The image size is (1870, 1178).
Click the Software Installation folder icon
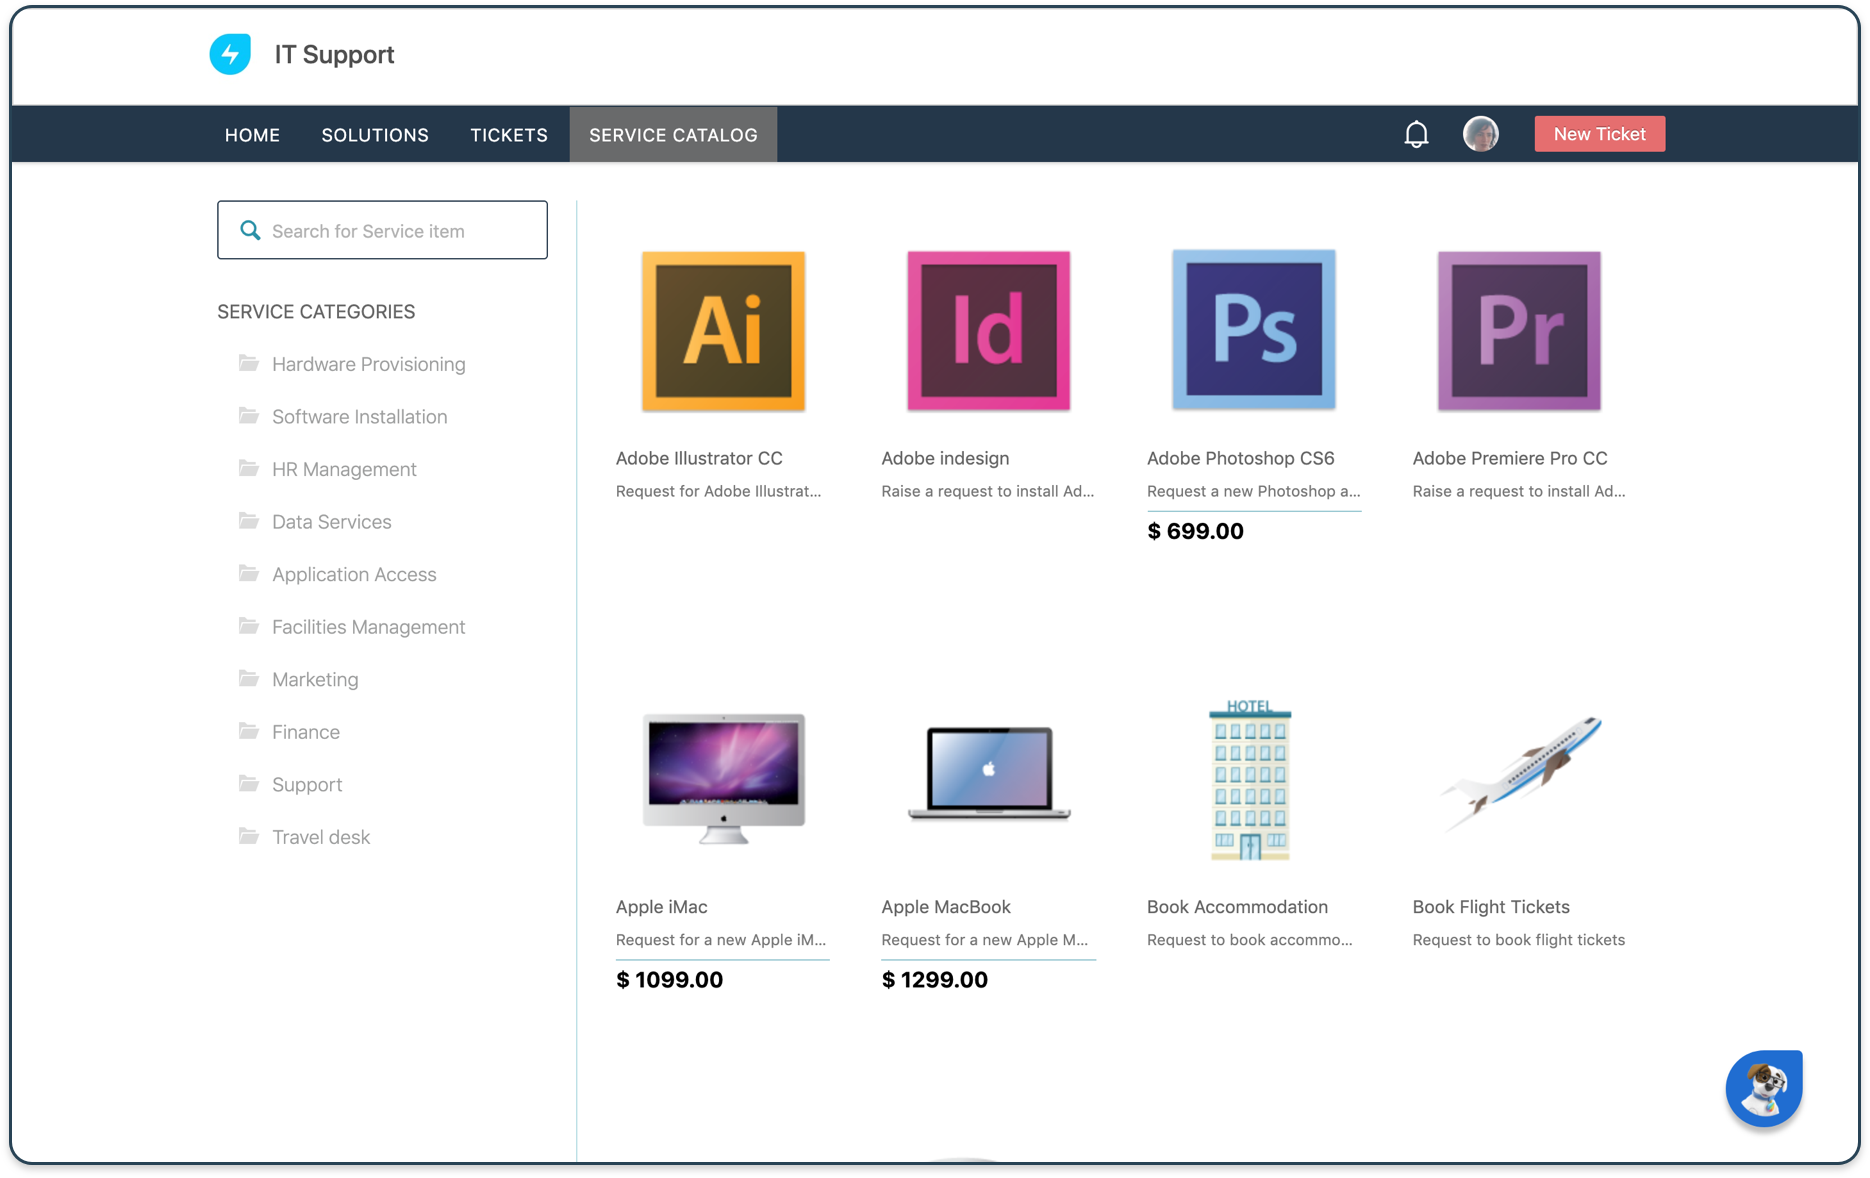249,416
